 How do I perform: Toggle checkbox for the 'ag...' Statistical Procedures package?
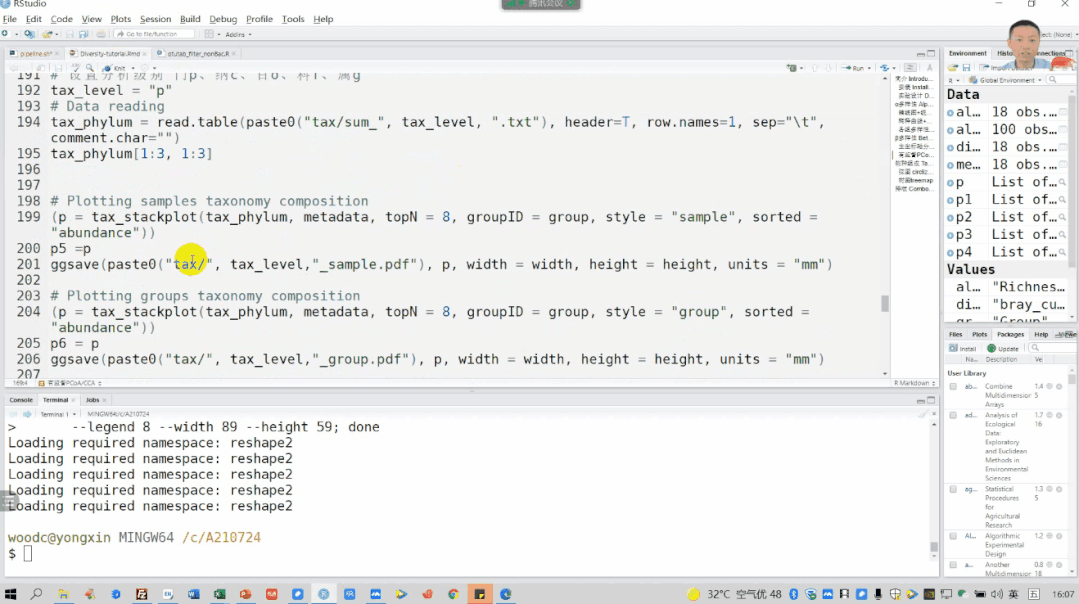(953, 489)
